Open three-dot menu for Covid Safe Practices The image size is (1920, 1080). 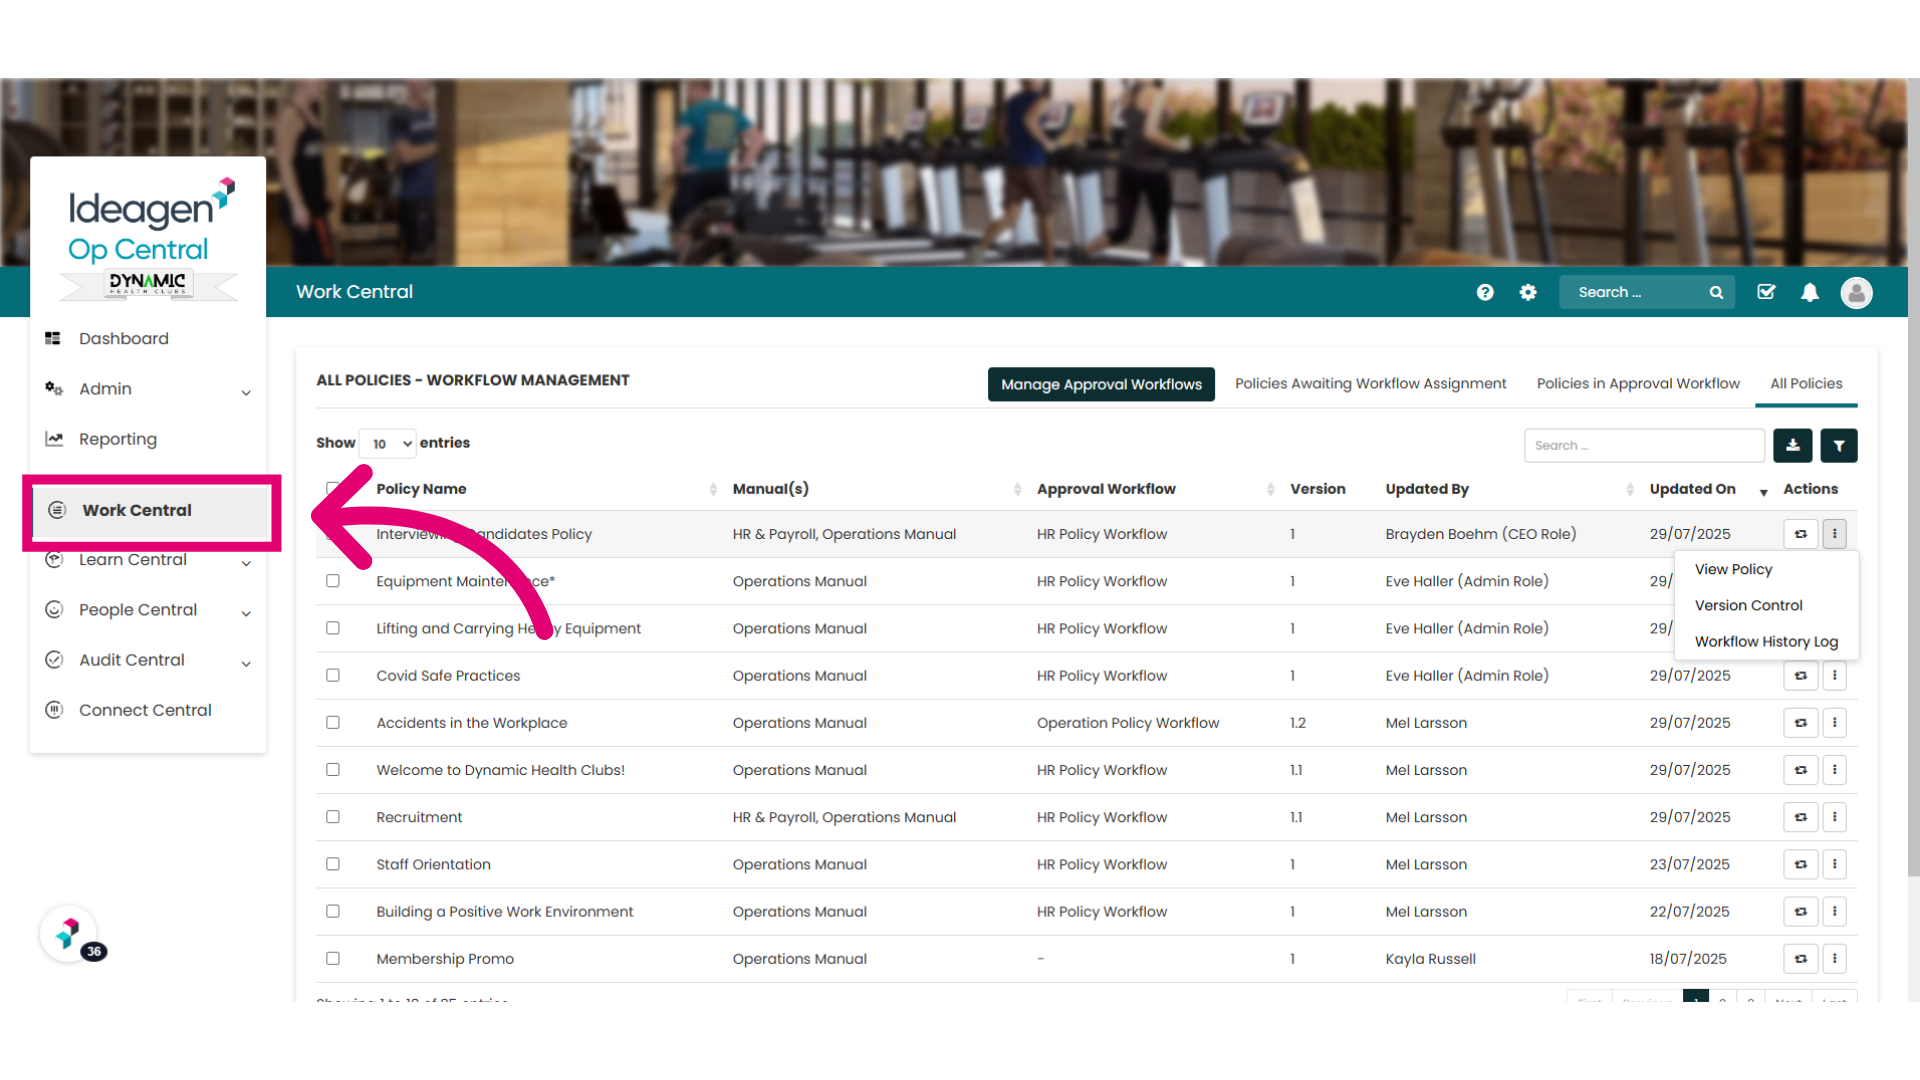coord(1834,675)
